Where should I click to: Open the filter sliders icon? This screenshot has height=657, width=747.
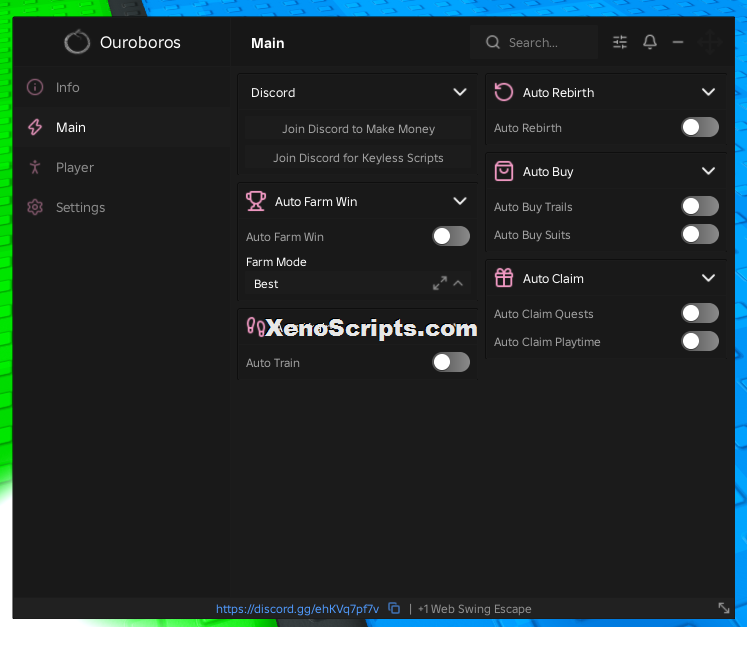620,42
